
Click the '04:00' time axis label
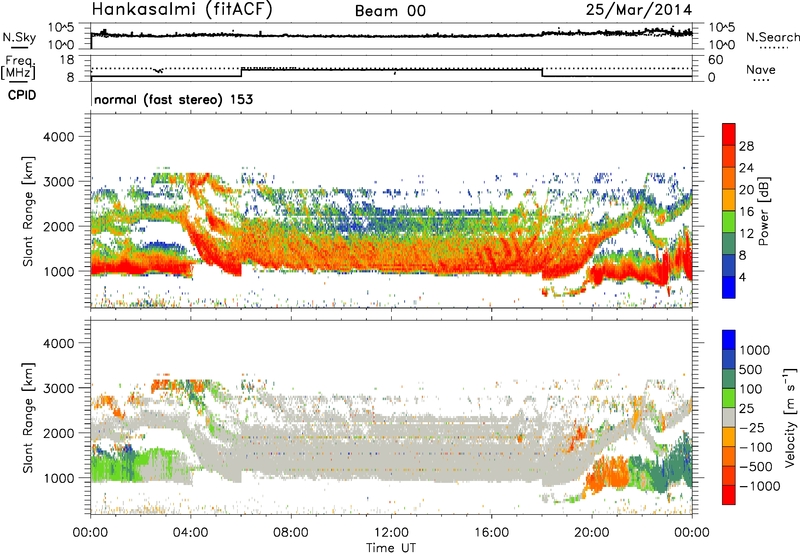click(190, 533)
